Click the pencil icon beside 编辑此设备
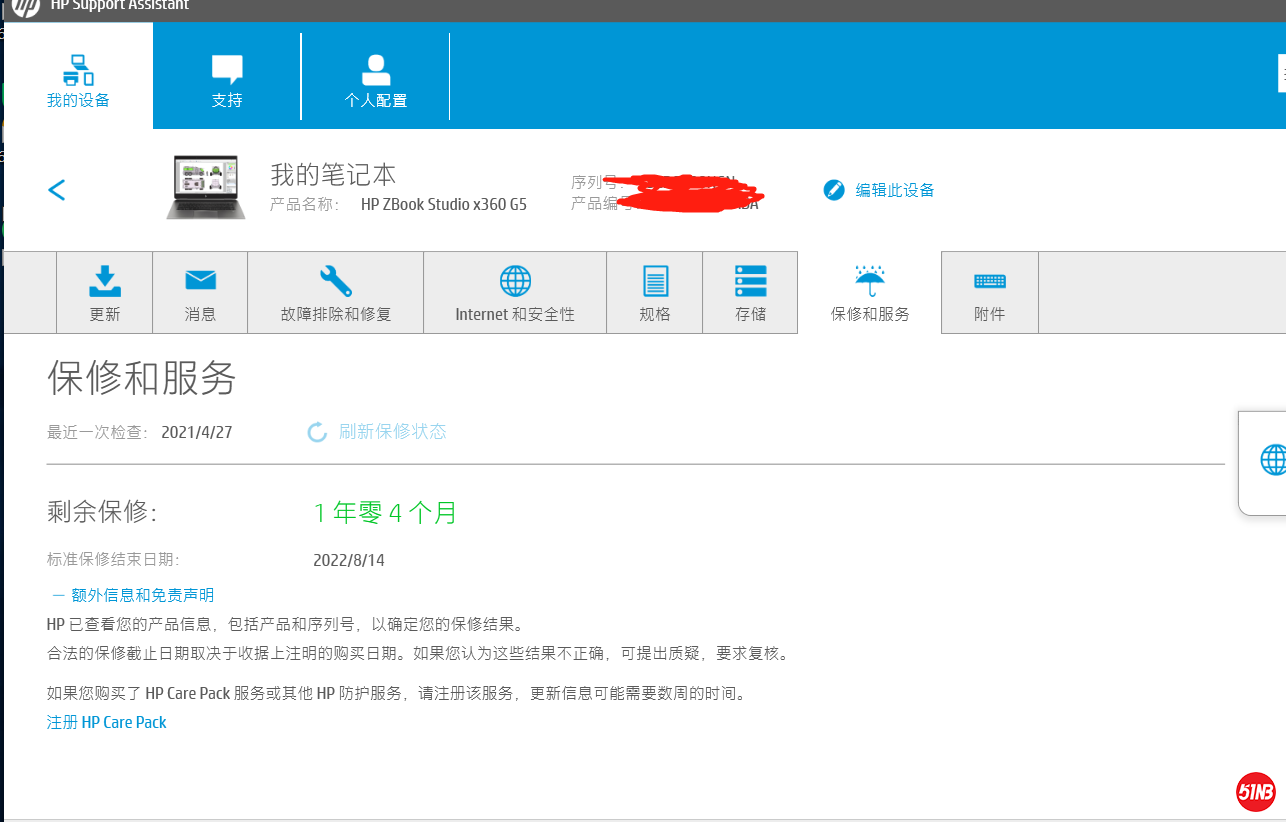 click(x=834, y=190)
